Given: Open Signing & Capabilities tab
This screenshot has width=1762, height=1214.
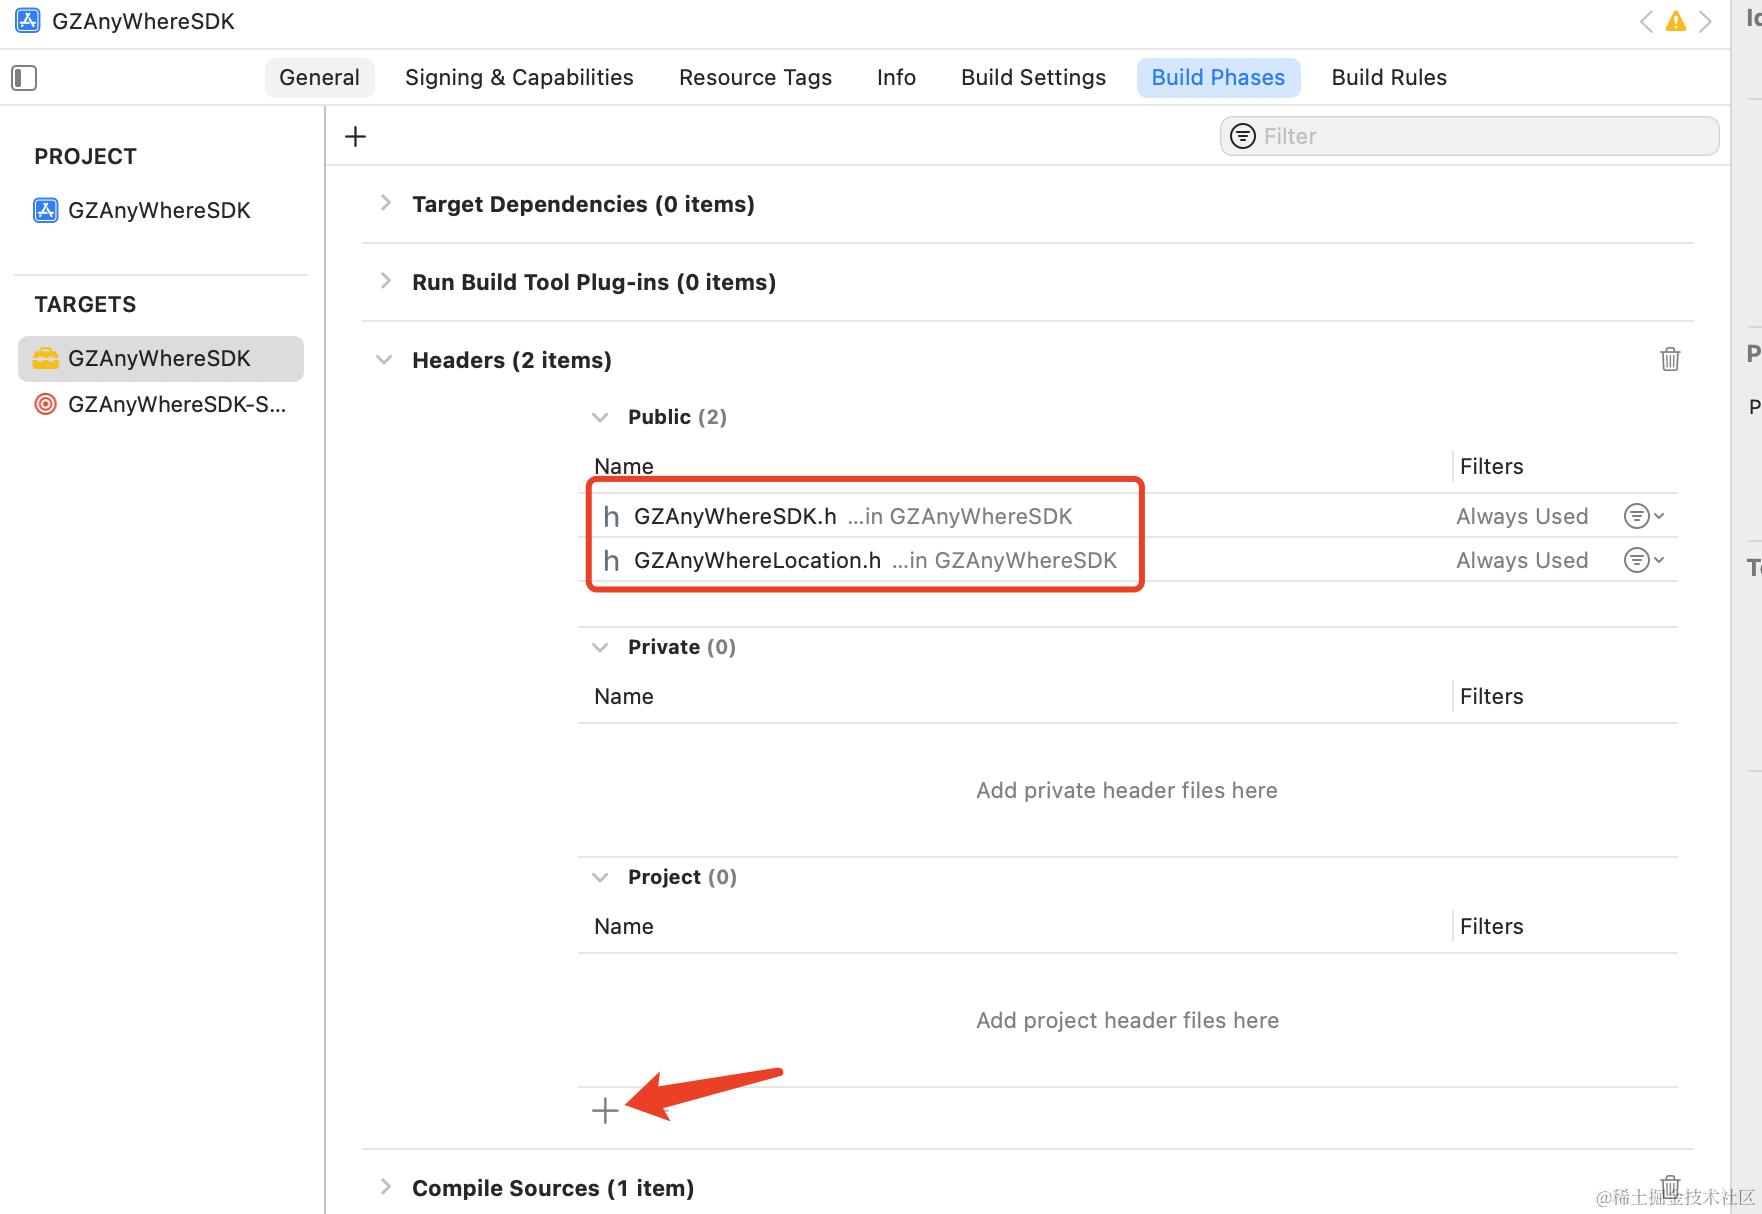Looking at the screenshot, I should tap(519, 78).
